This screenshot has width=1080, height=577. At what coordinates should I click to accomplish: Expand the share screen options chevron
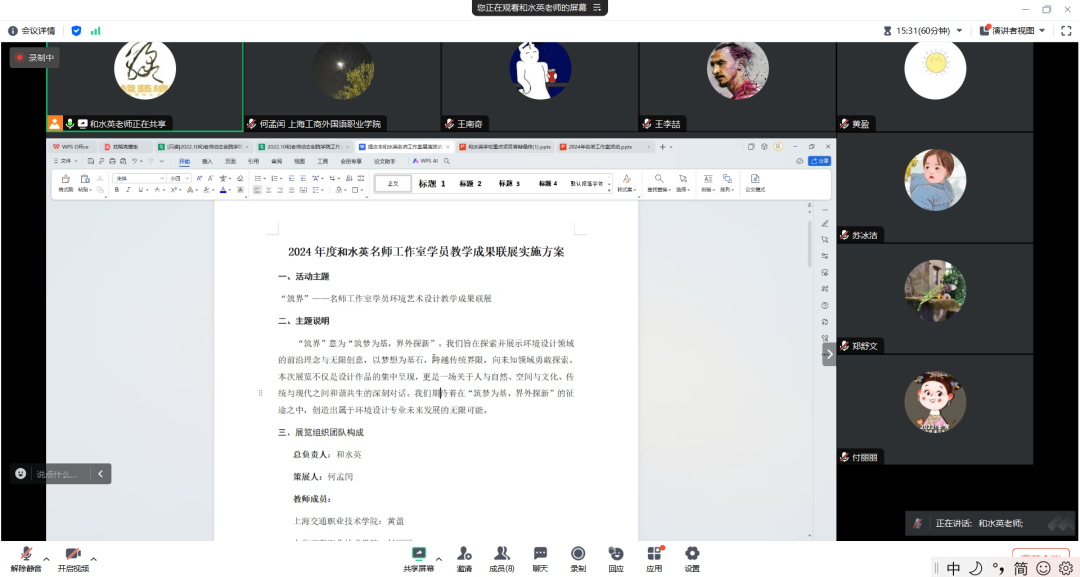pyautogui.click(x=437, y=559)
